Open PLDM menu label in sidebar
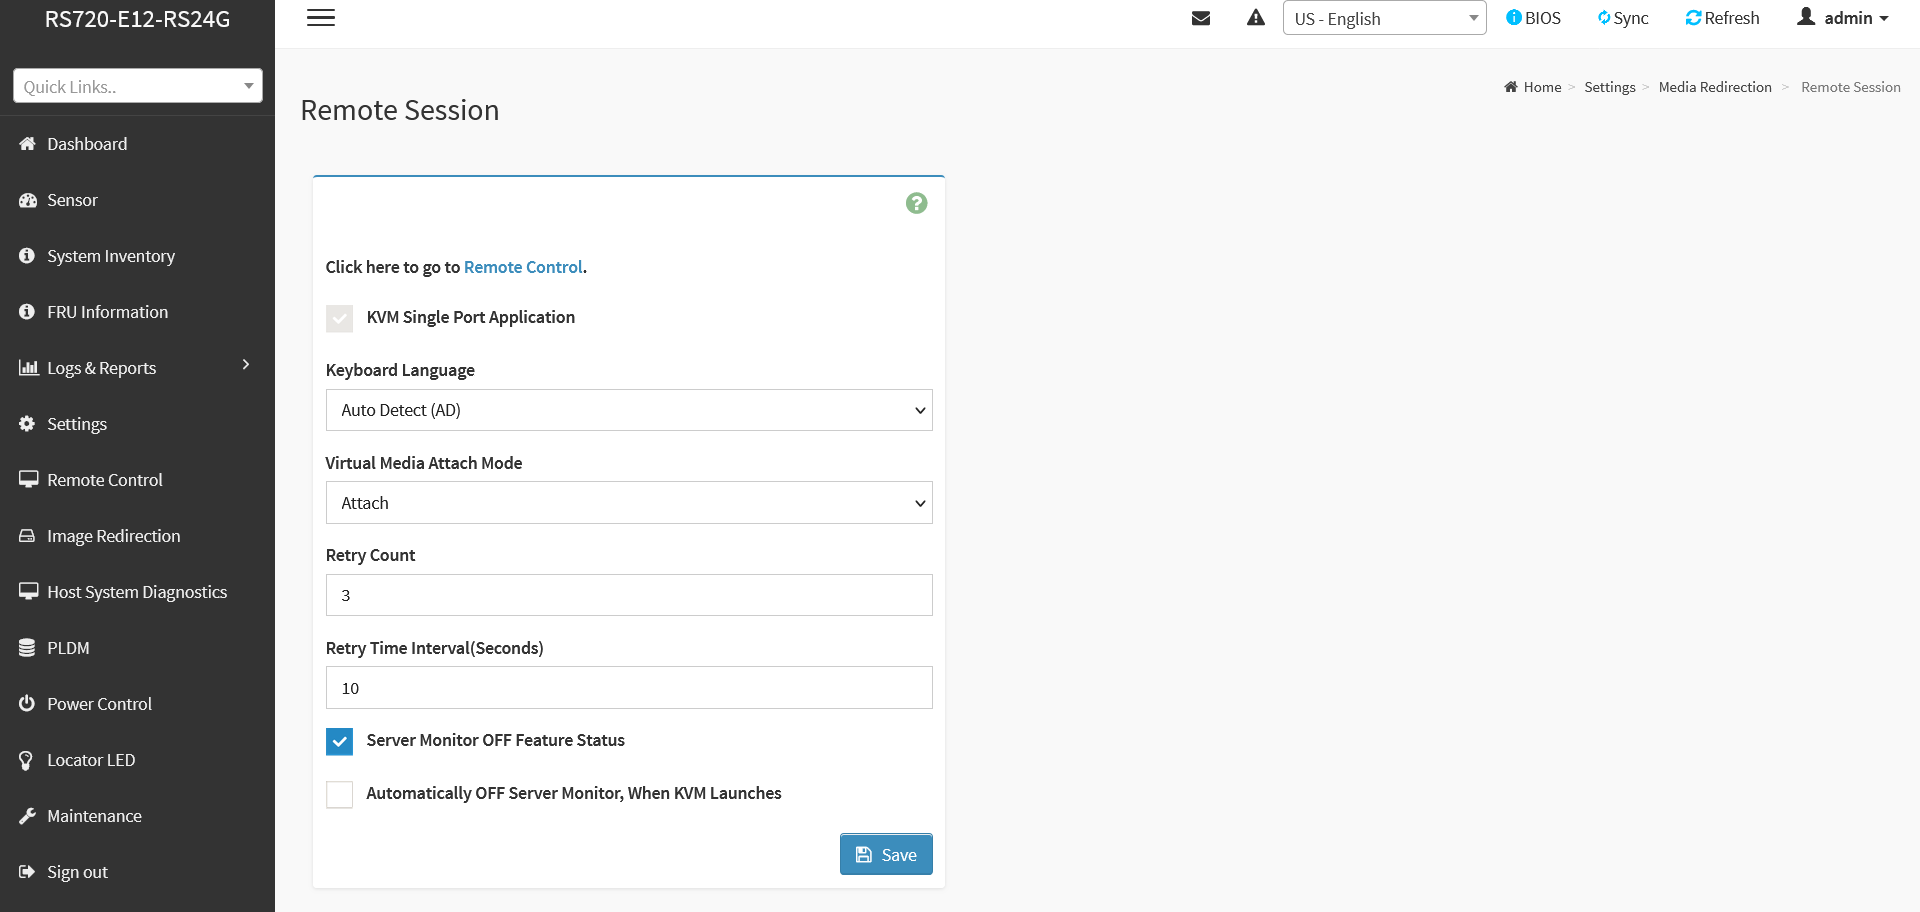This screenshot has height=912, width=1920. (x=68, y=648)
